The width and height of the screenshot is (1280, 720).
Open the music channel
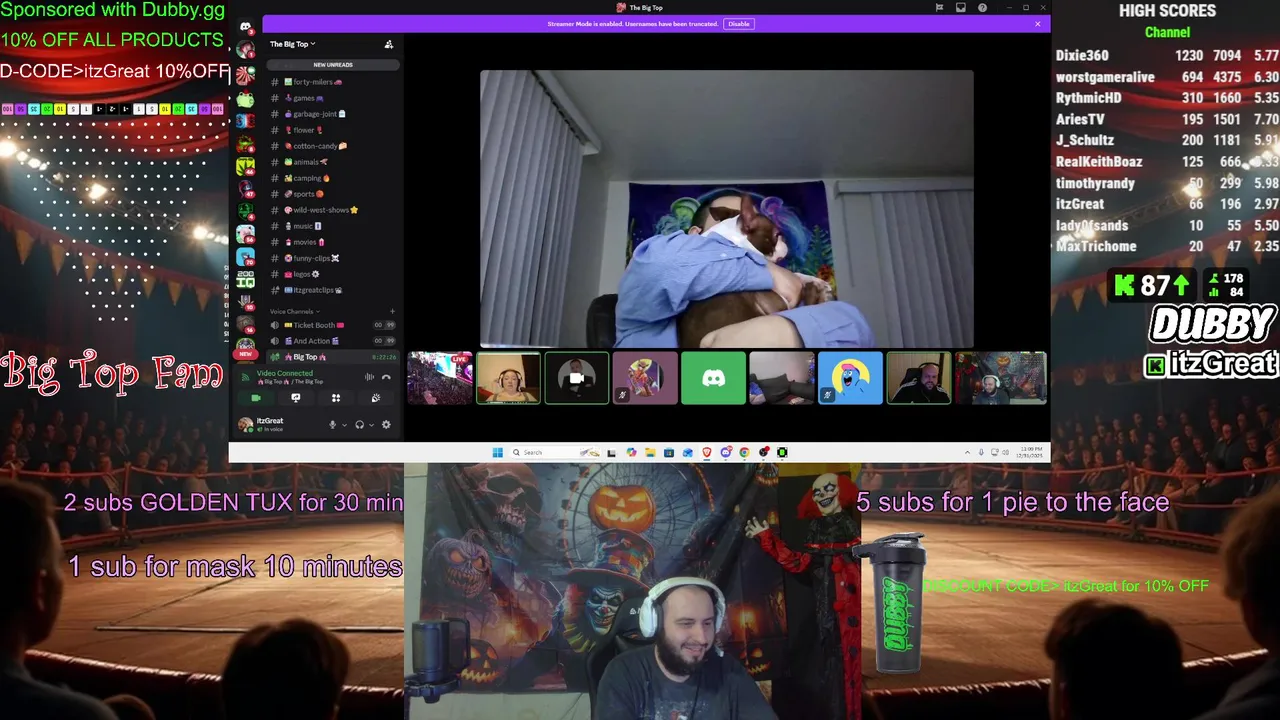click(334, 226)
